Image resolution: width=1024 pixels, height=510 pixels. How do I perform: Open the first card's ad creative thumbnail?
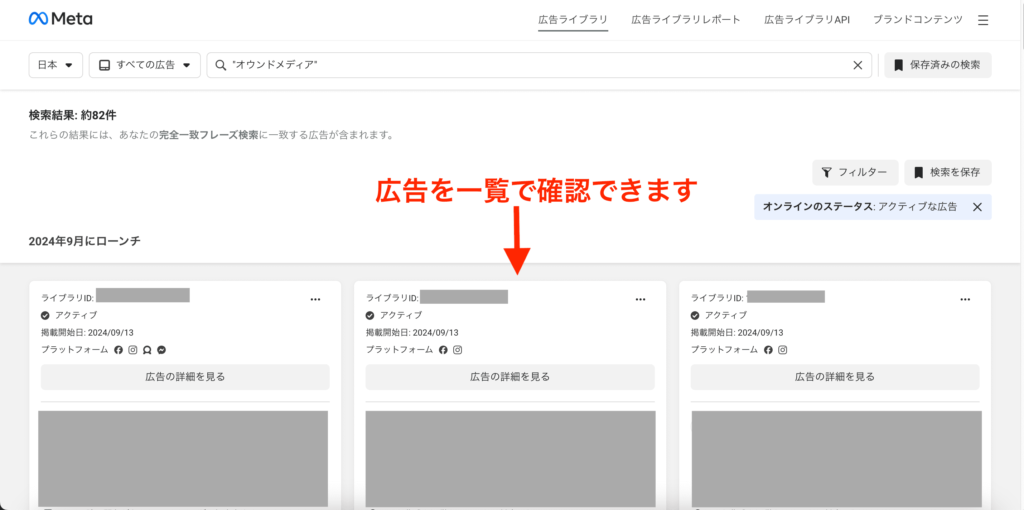pyautogui.click(x=183, y=458)
